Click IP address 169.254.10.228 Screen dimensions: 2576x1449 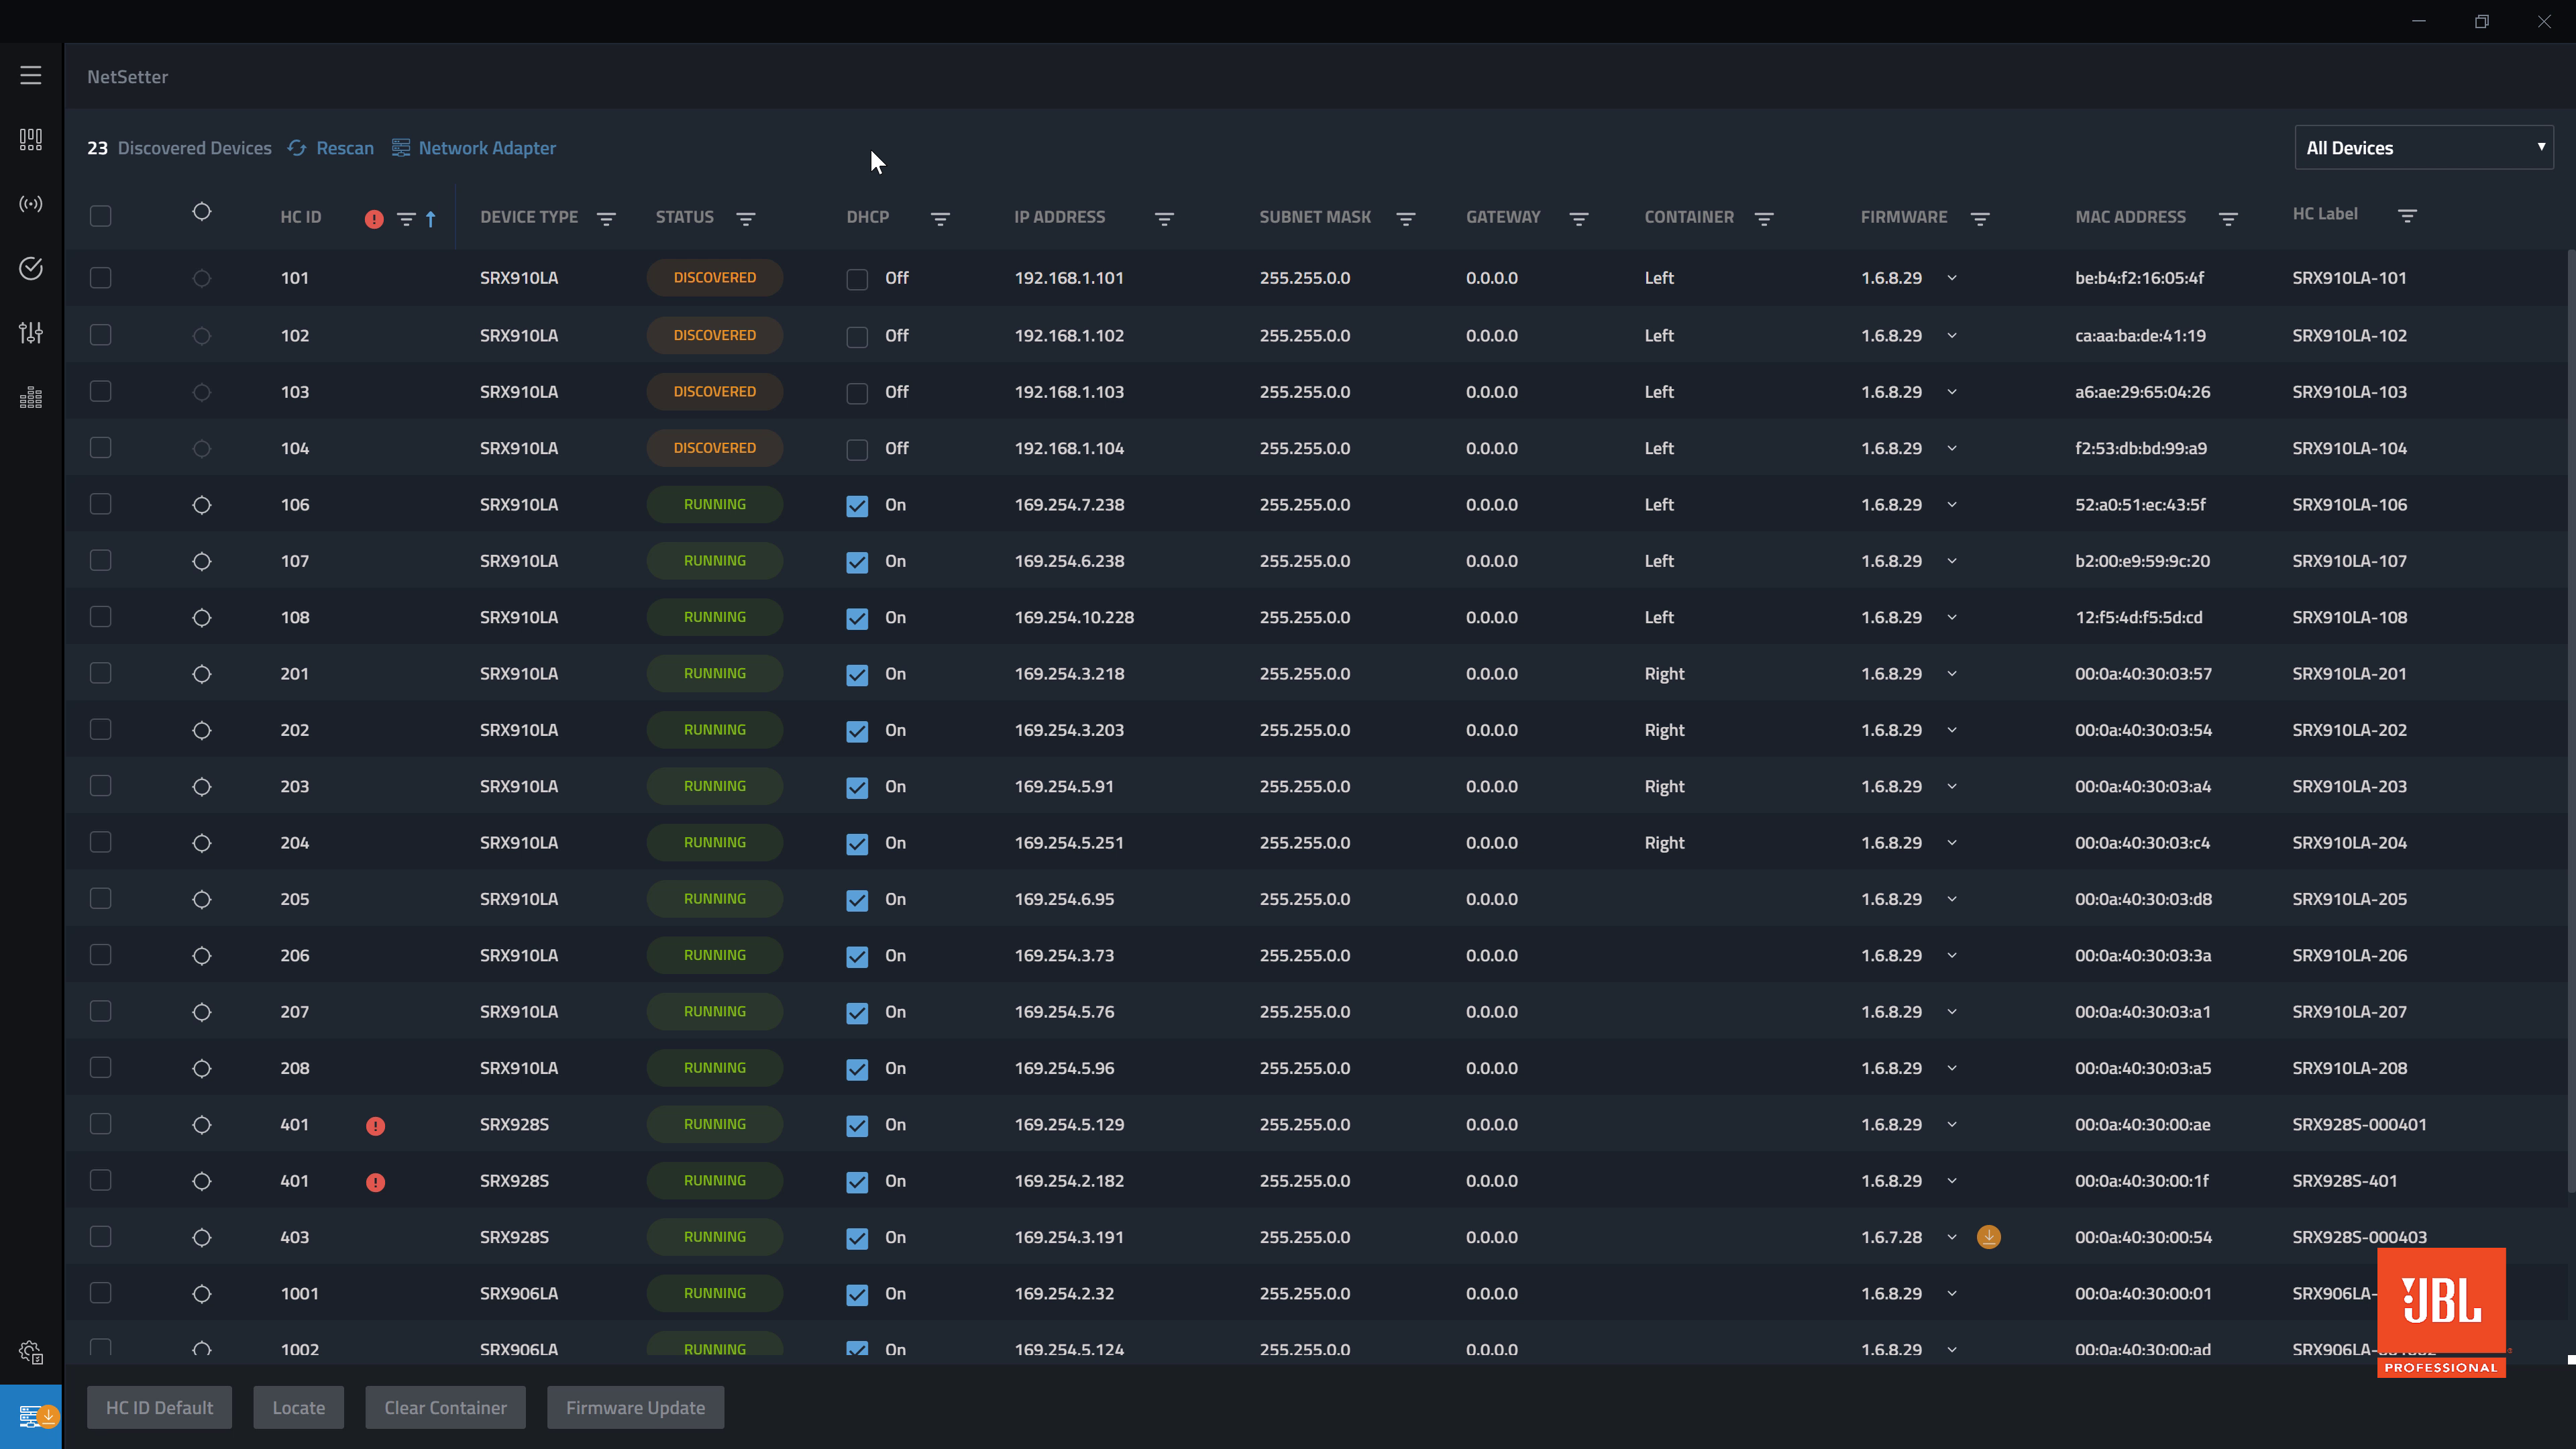click(1074, 617)
